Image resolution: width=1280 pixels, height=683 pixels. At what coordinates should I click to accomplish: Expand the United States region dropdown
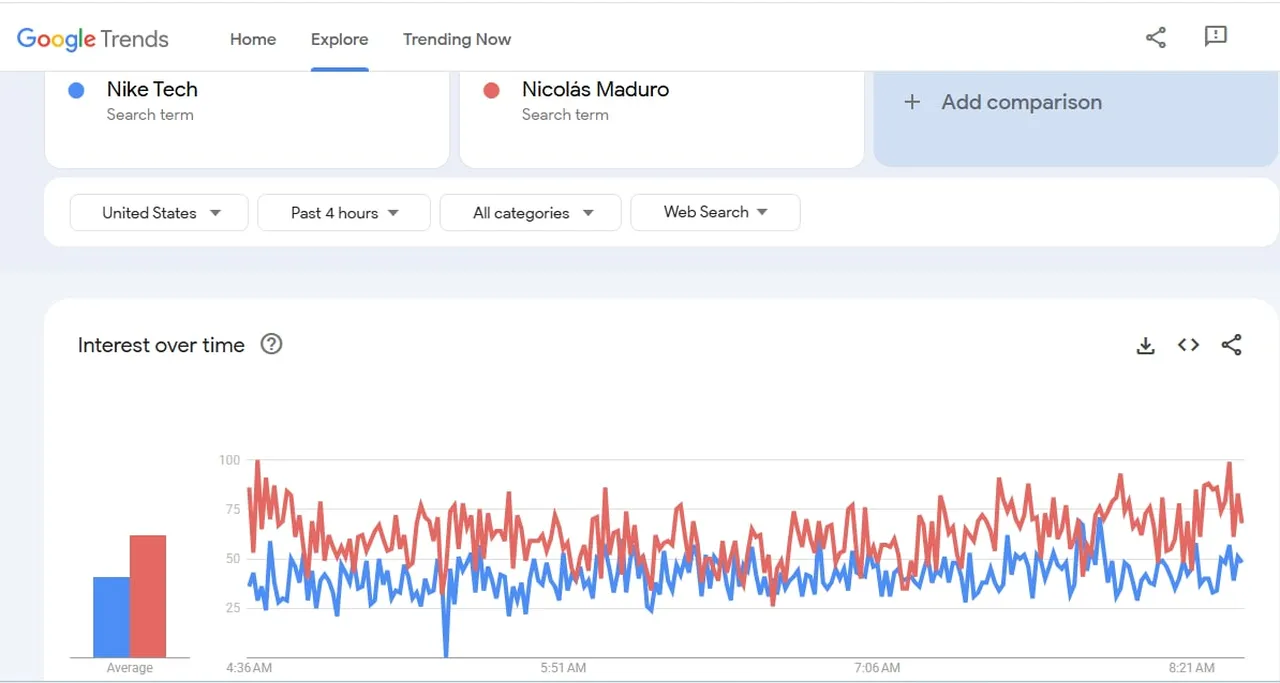pyautogui.click(x=159, y=213)
